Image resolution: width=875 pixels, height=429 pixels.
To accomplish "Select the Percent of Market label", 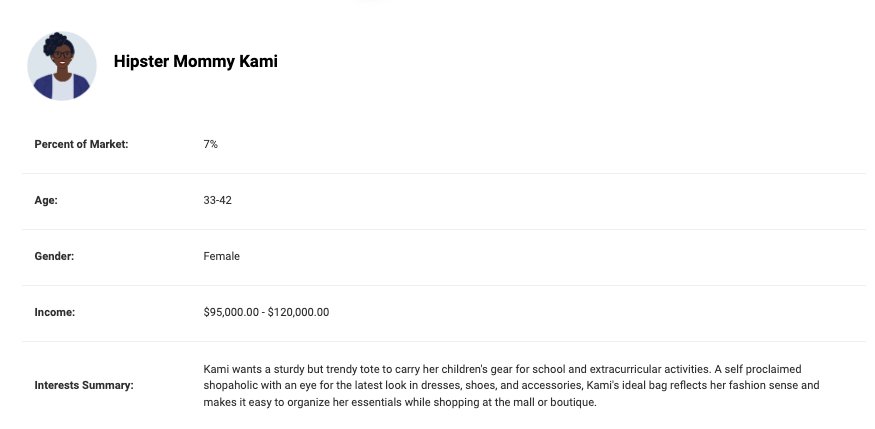I will coord(81,144).
